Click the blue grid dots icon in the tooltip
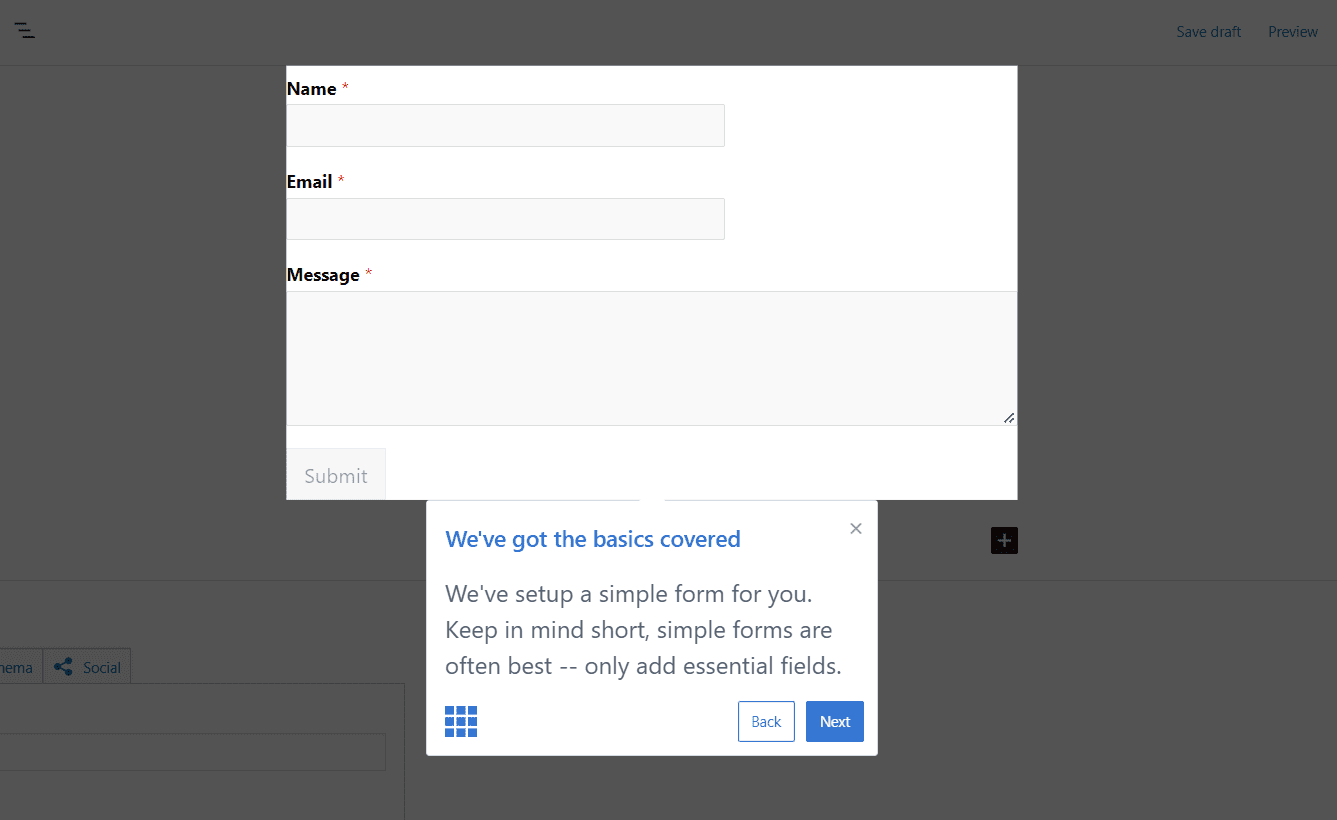This screenshot has width=1337, height=820. tap(460, 721)
